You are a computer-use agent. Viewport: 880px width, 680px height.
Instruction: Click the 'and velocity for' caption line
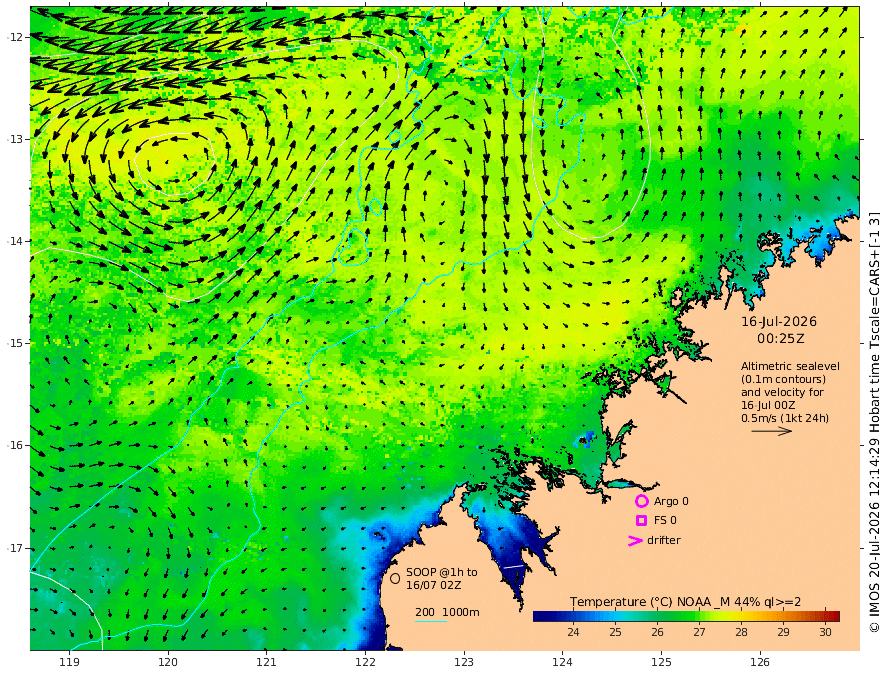782,392
